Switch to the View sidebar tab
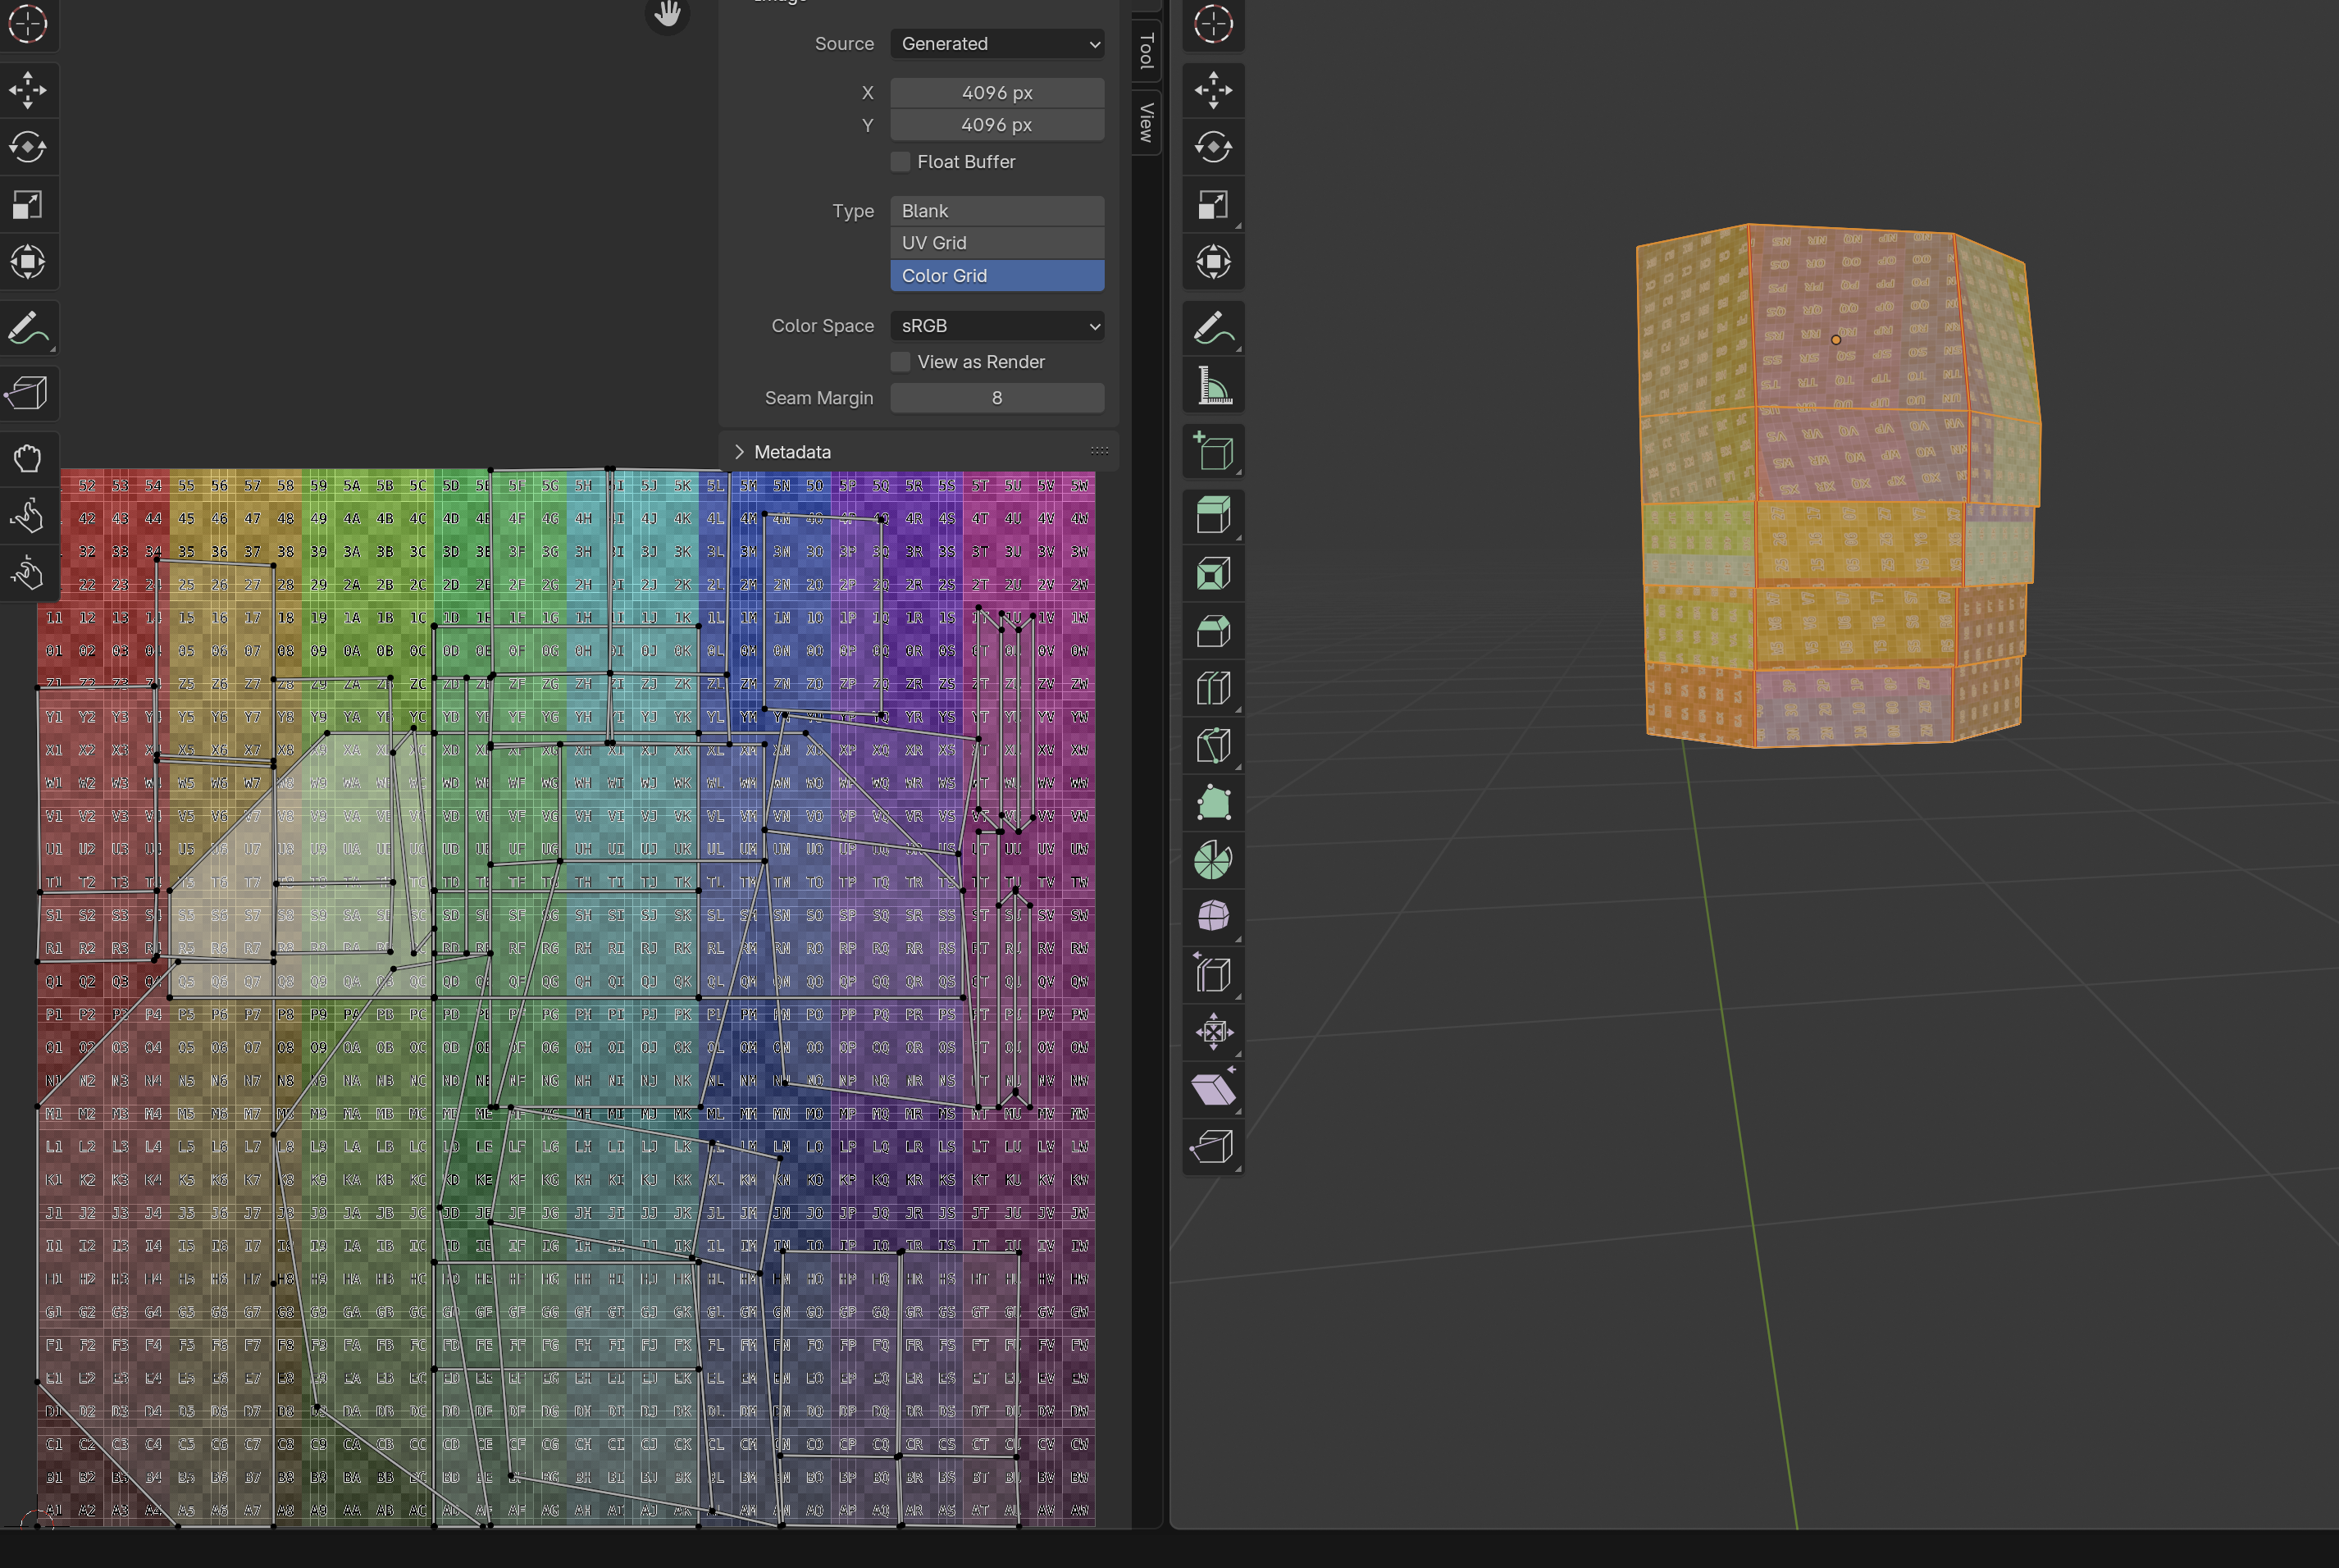 [x=1146, y=122]
